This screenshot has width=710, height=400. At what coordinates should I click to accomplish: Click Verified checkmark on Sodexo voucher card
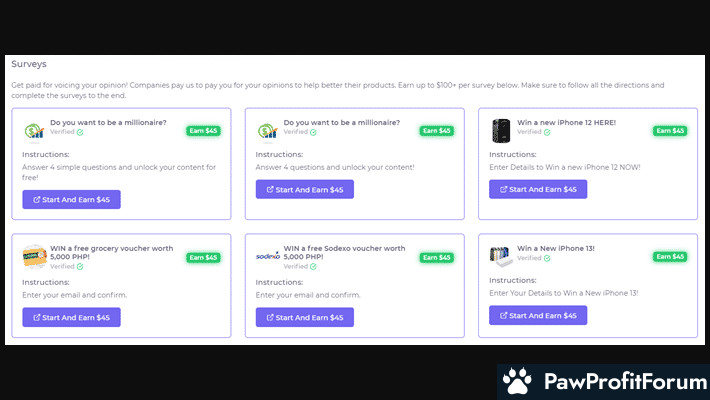[x=313, y=267]
